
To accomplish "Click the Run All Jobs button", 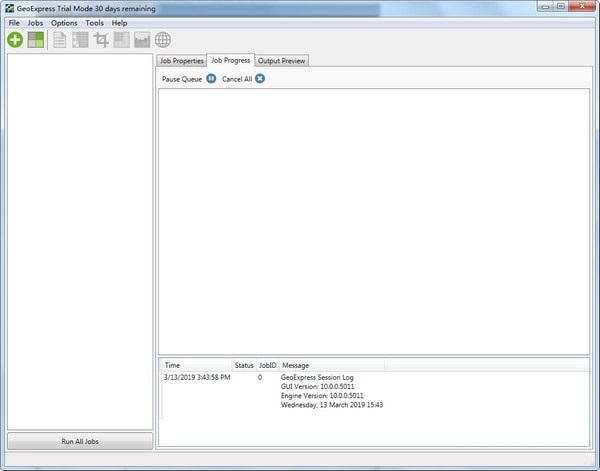I will click(x=80, y=441).
